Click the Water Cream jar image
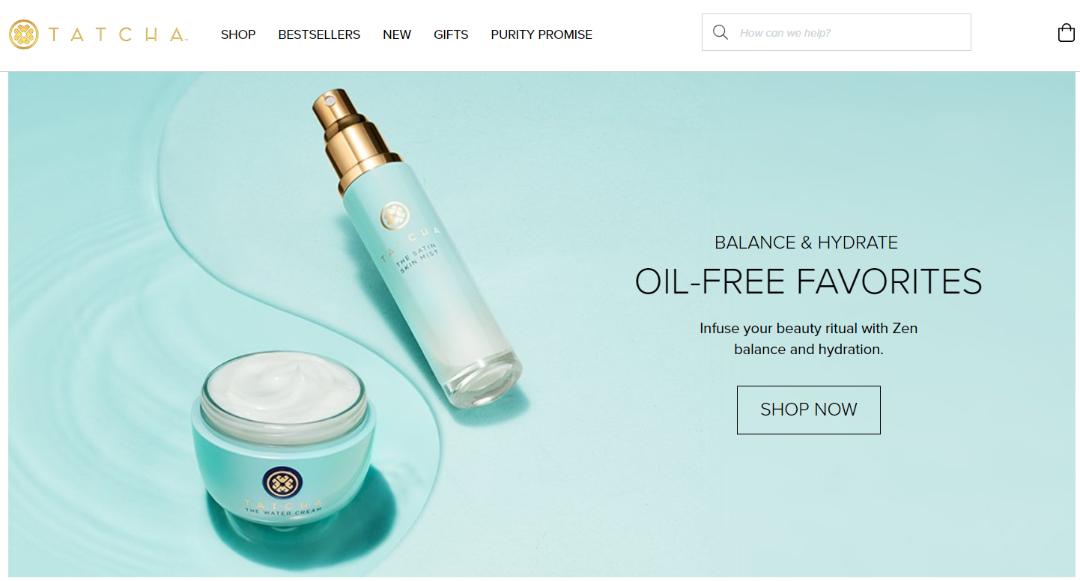Viewport: 1080px width, 581px height. pos(283,439)
